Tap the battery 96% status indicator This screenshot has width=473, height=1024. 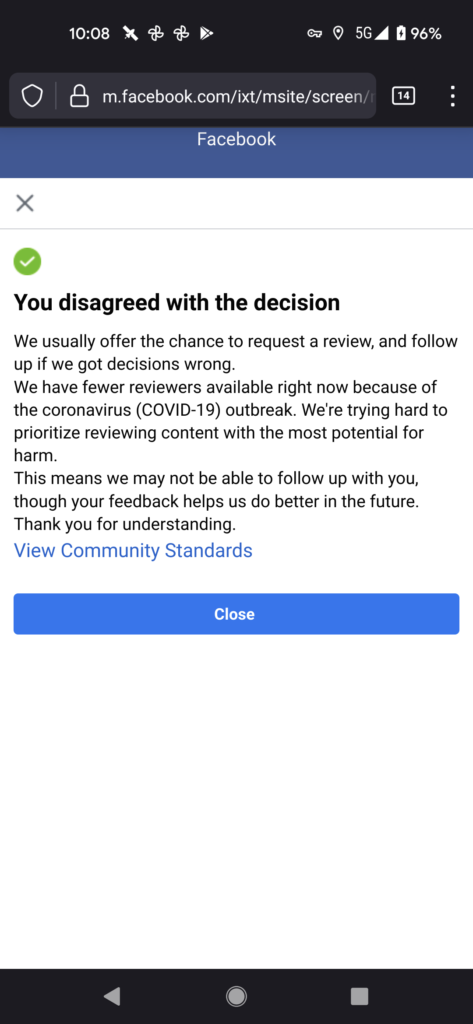tap(419, 33)
